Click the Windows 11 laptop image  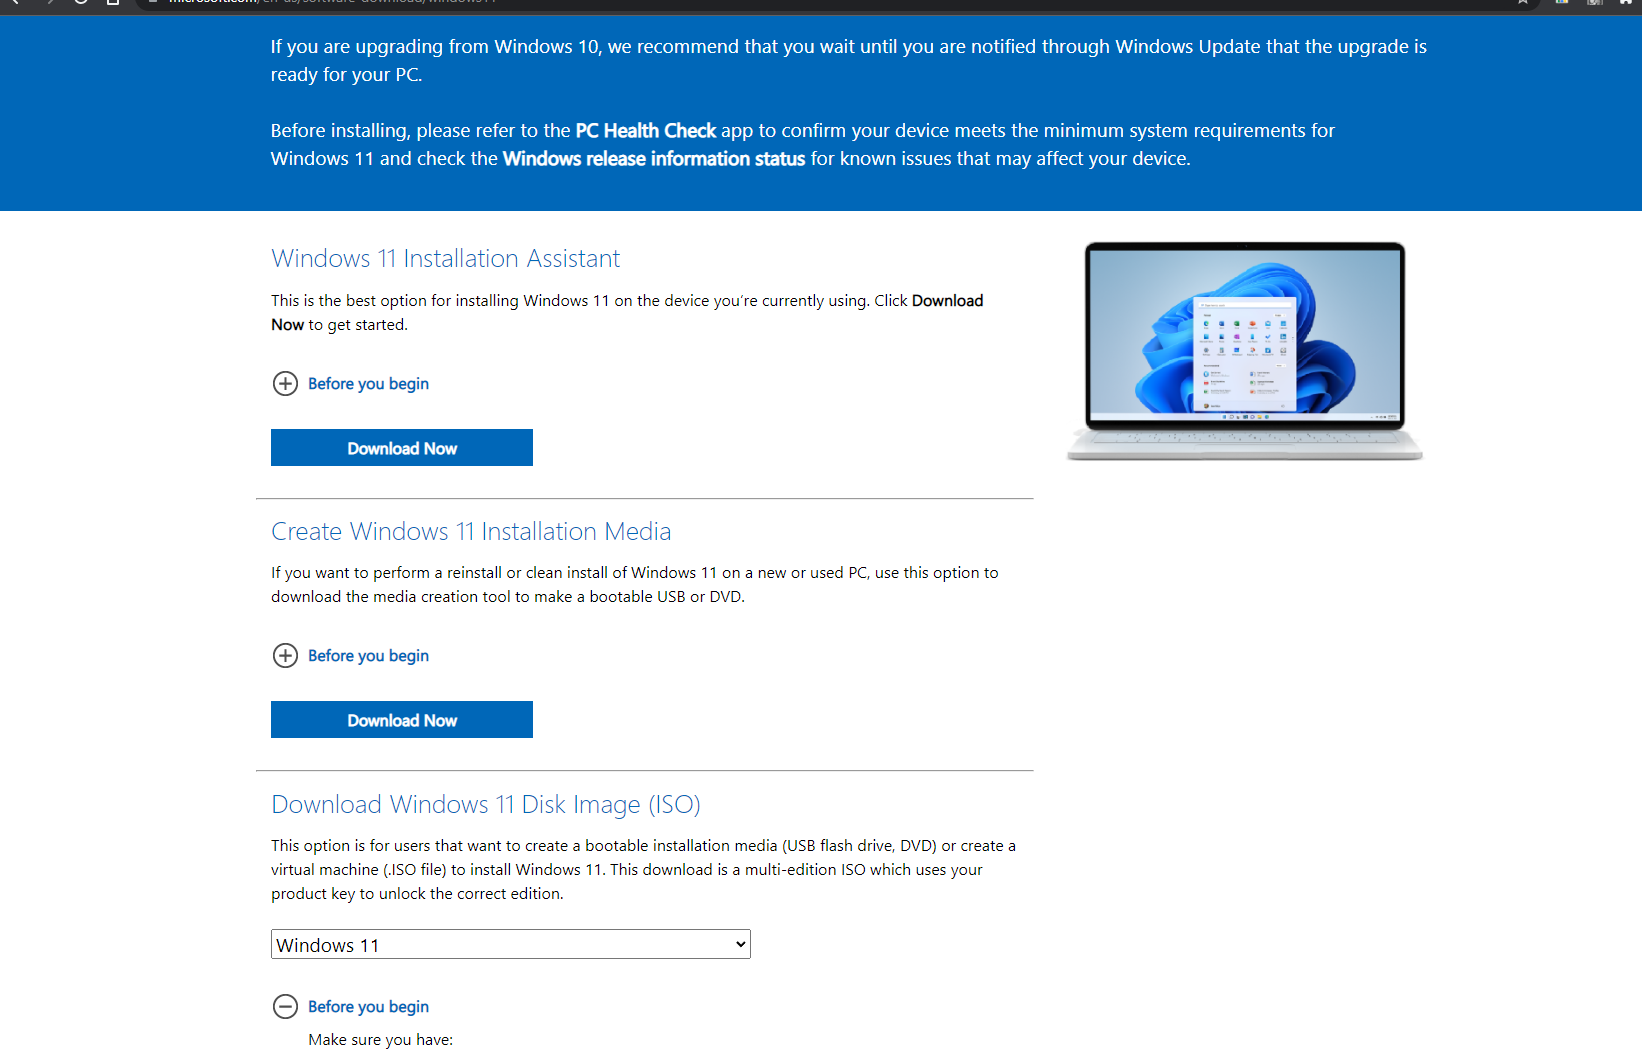[1244, 350]
